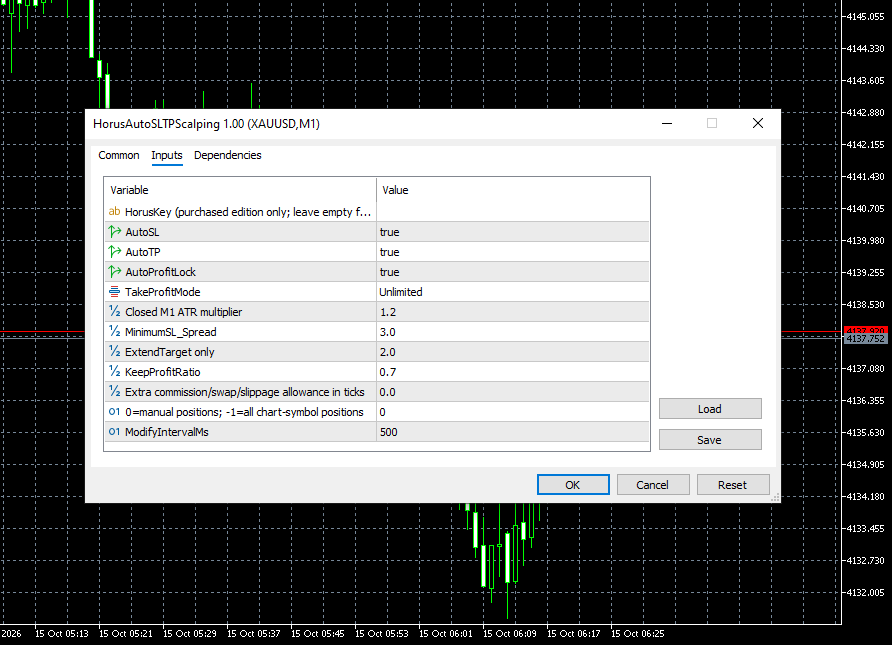
Task: Open the Dependencies tab
Action: tap(228, 155)
